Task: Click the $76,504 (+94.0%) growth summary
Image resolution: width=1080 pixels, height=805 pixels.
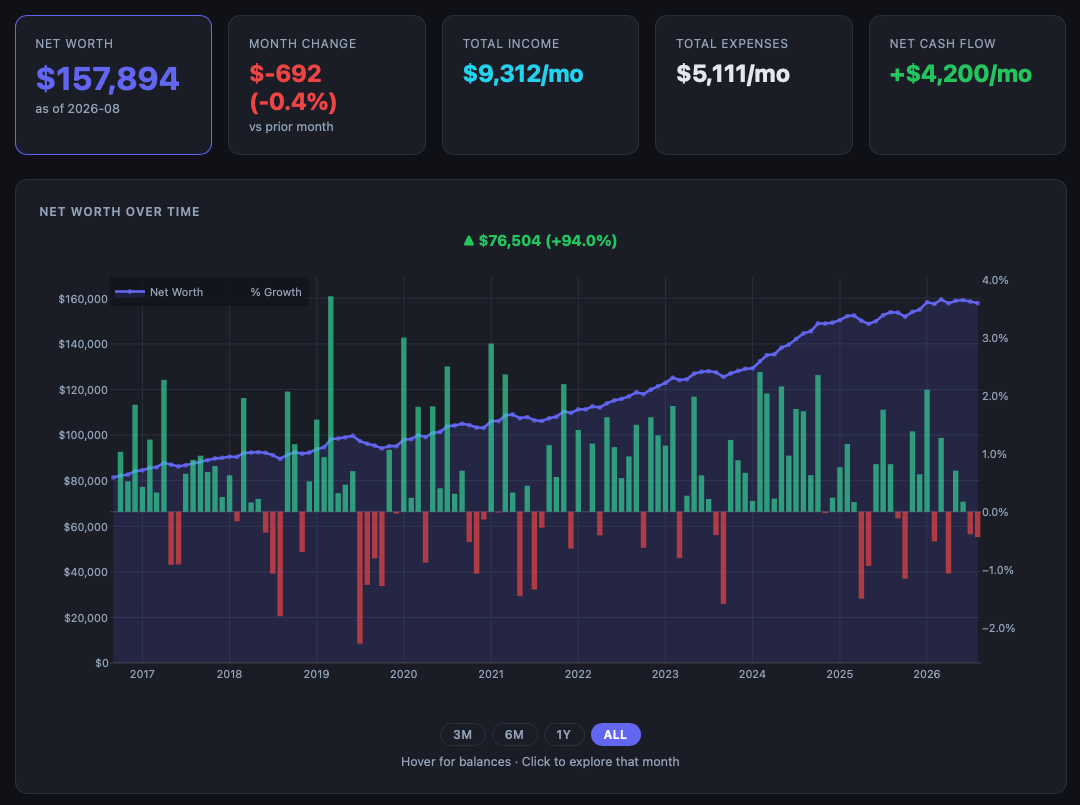Action: (540, 240)
